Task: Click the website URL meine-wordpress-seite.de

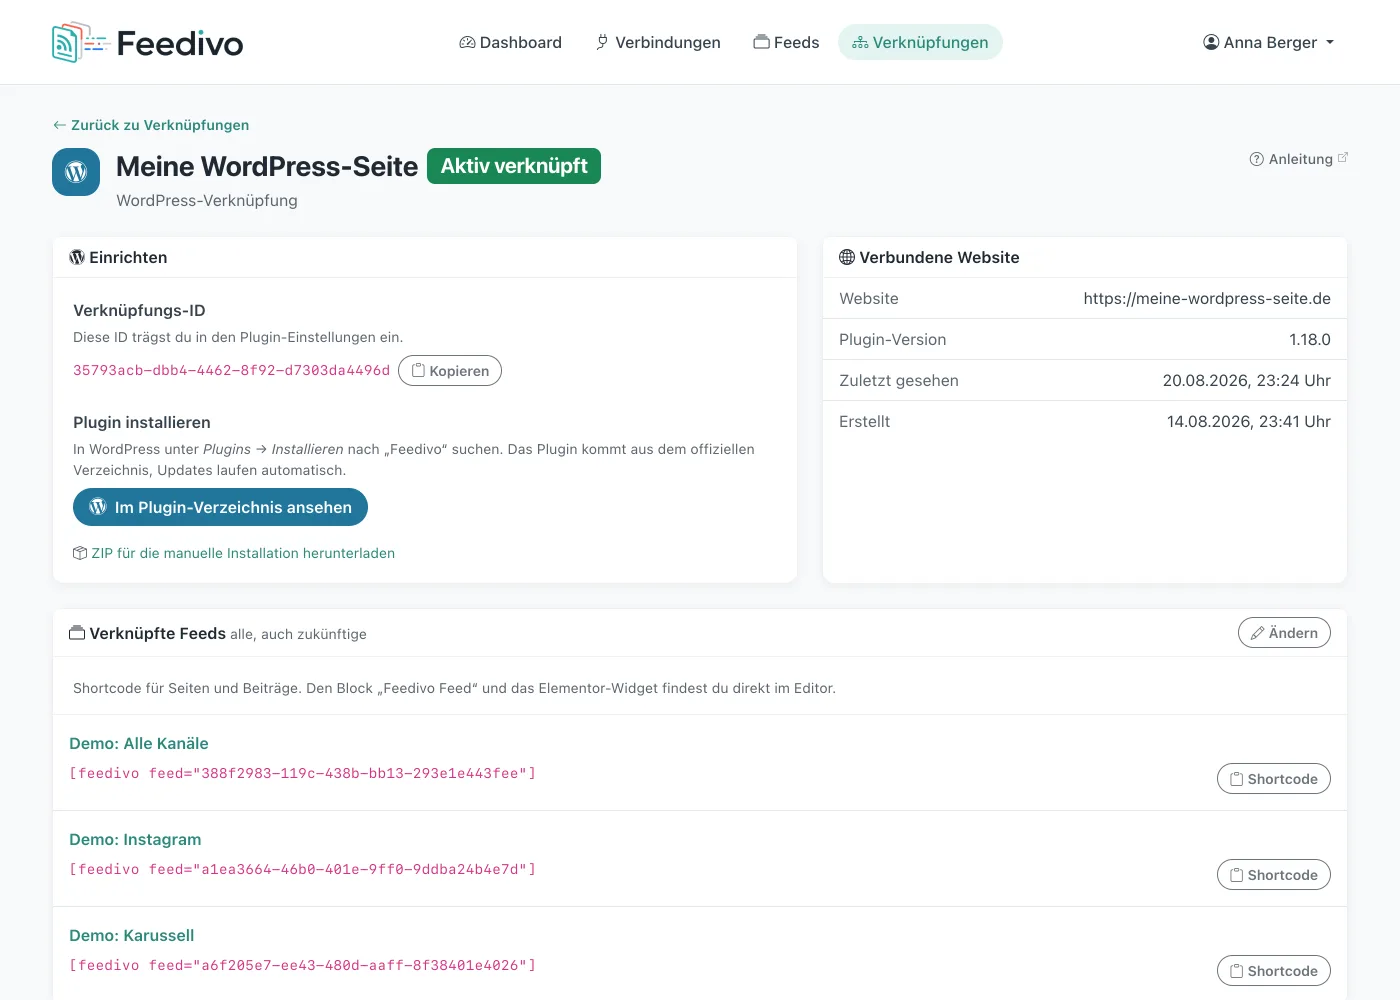Action: coord(1207,298)
